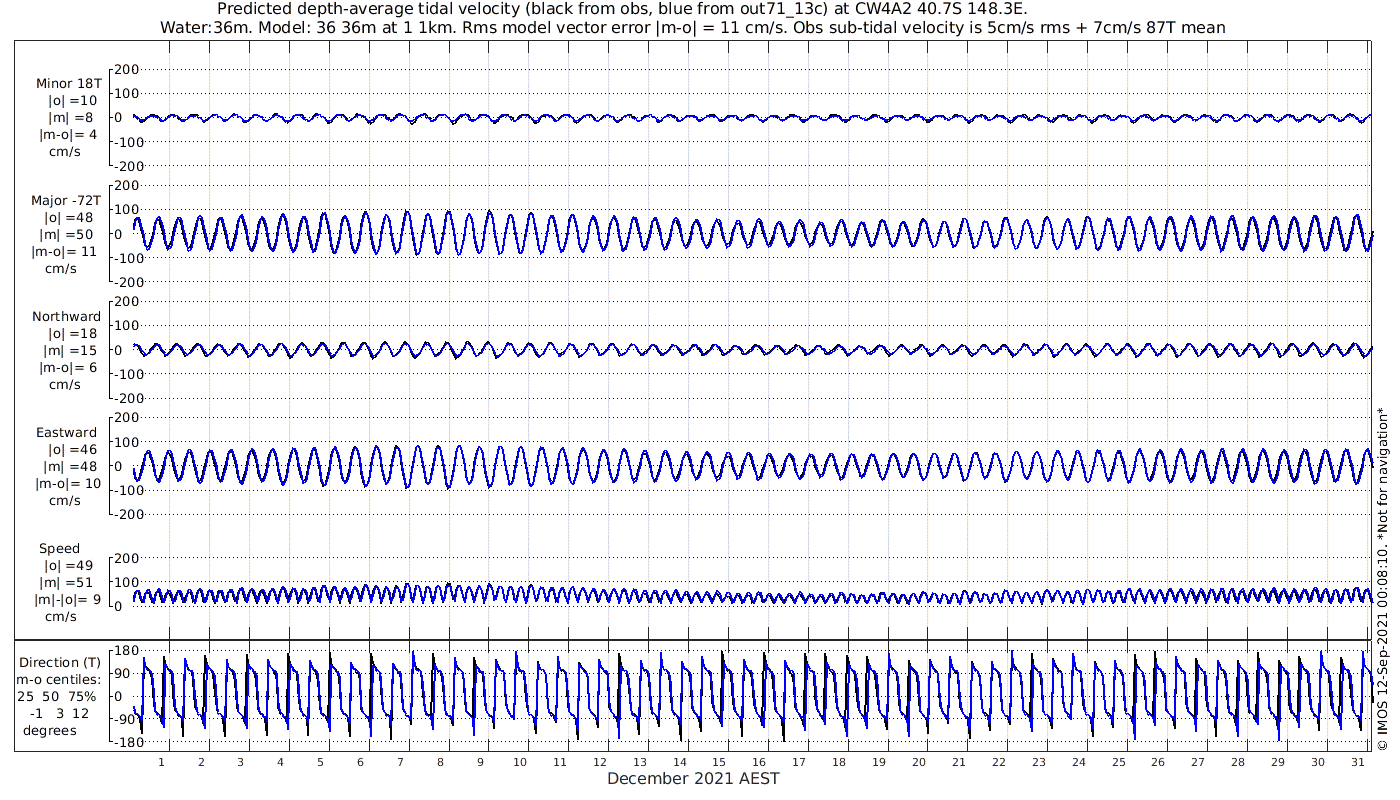Click '|o| =18' under Northward

71,334
